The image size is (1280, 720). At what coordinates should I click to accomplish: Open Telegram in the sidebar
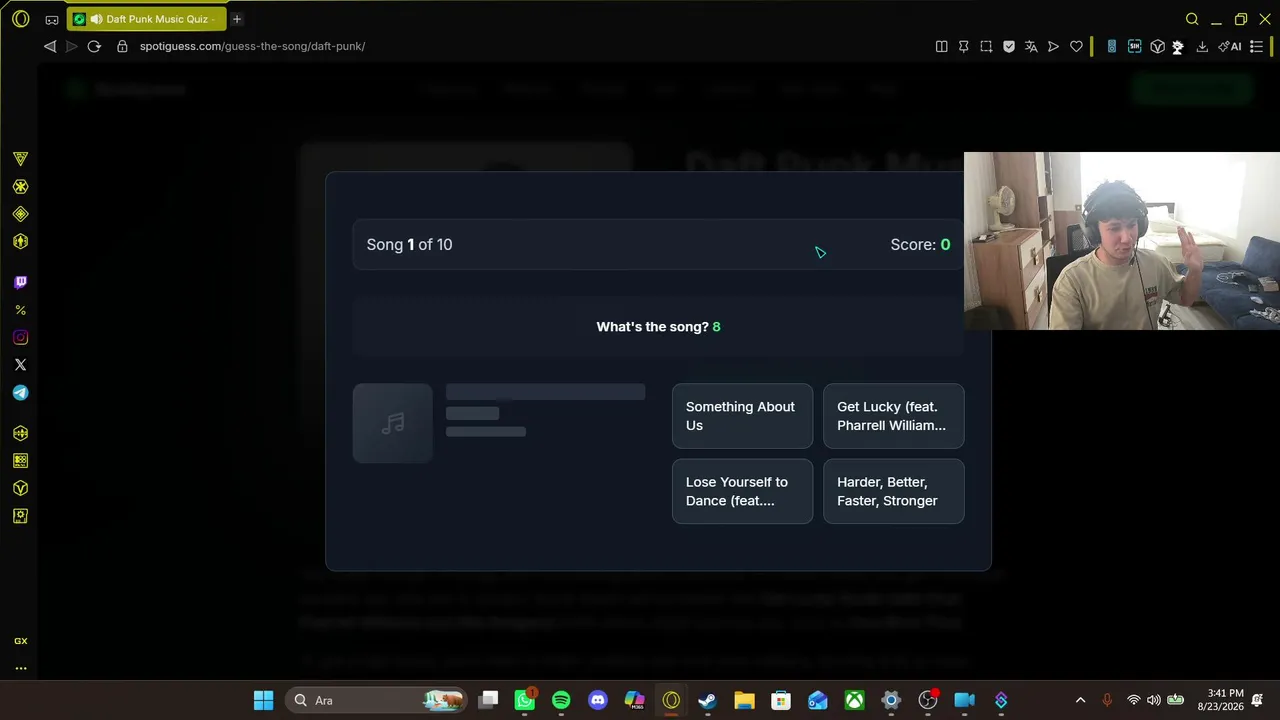[x=20, y=393]
